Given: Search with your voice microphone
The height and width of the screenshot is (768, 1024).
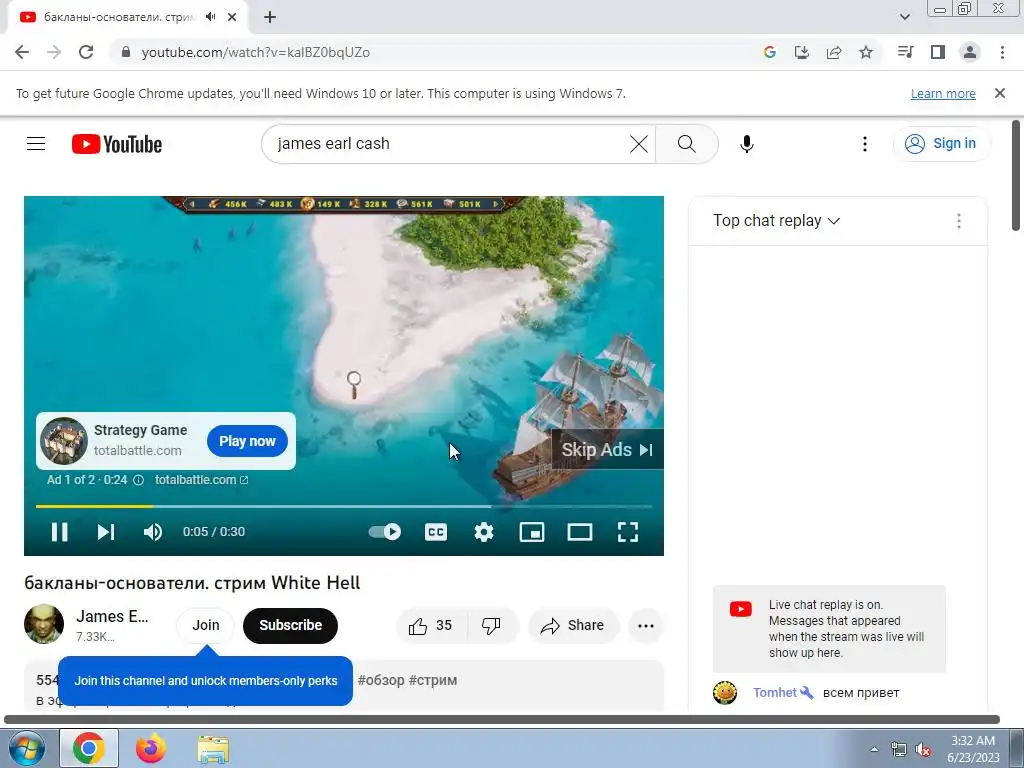Looking at the screenshot, I should 746,144.
